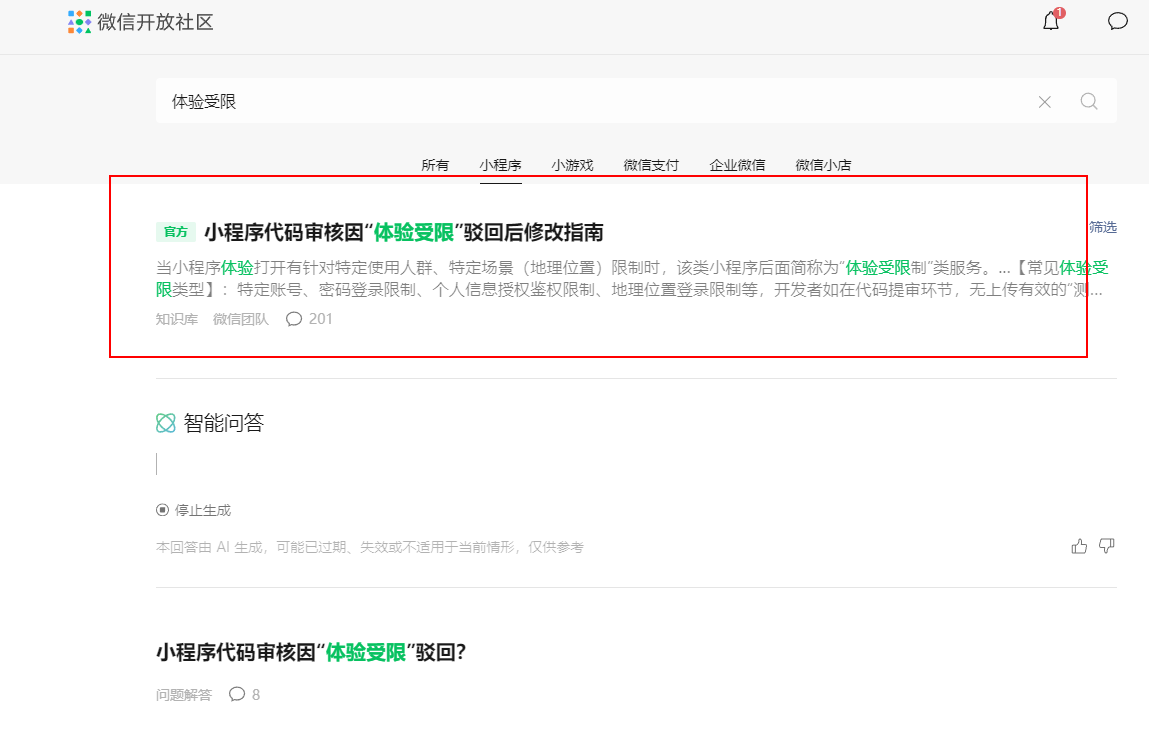The height and width of the screenshot is (732, 1149).
Task: Switch to the 所有 tab
Action: pyautogui.click(x=435, y=165)
